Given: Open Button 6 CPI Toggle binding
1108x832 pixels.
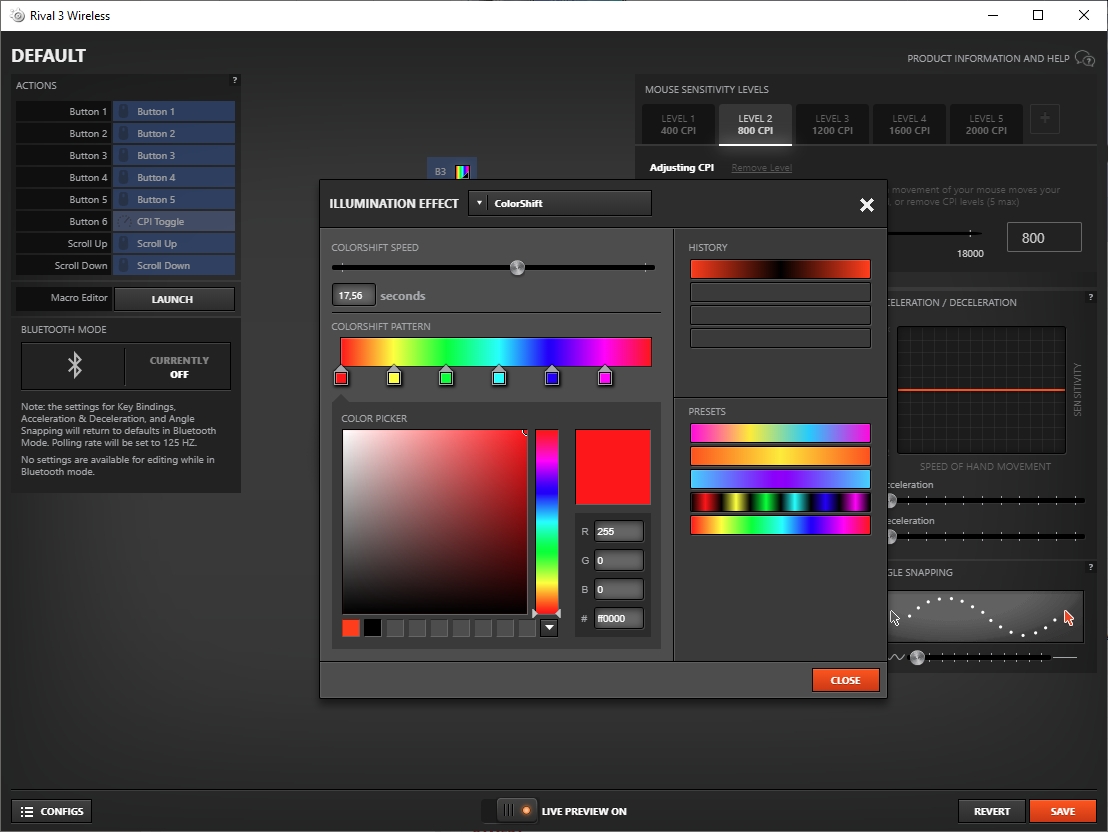Looking at the screenshot, I should tap(174, 221).
